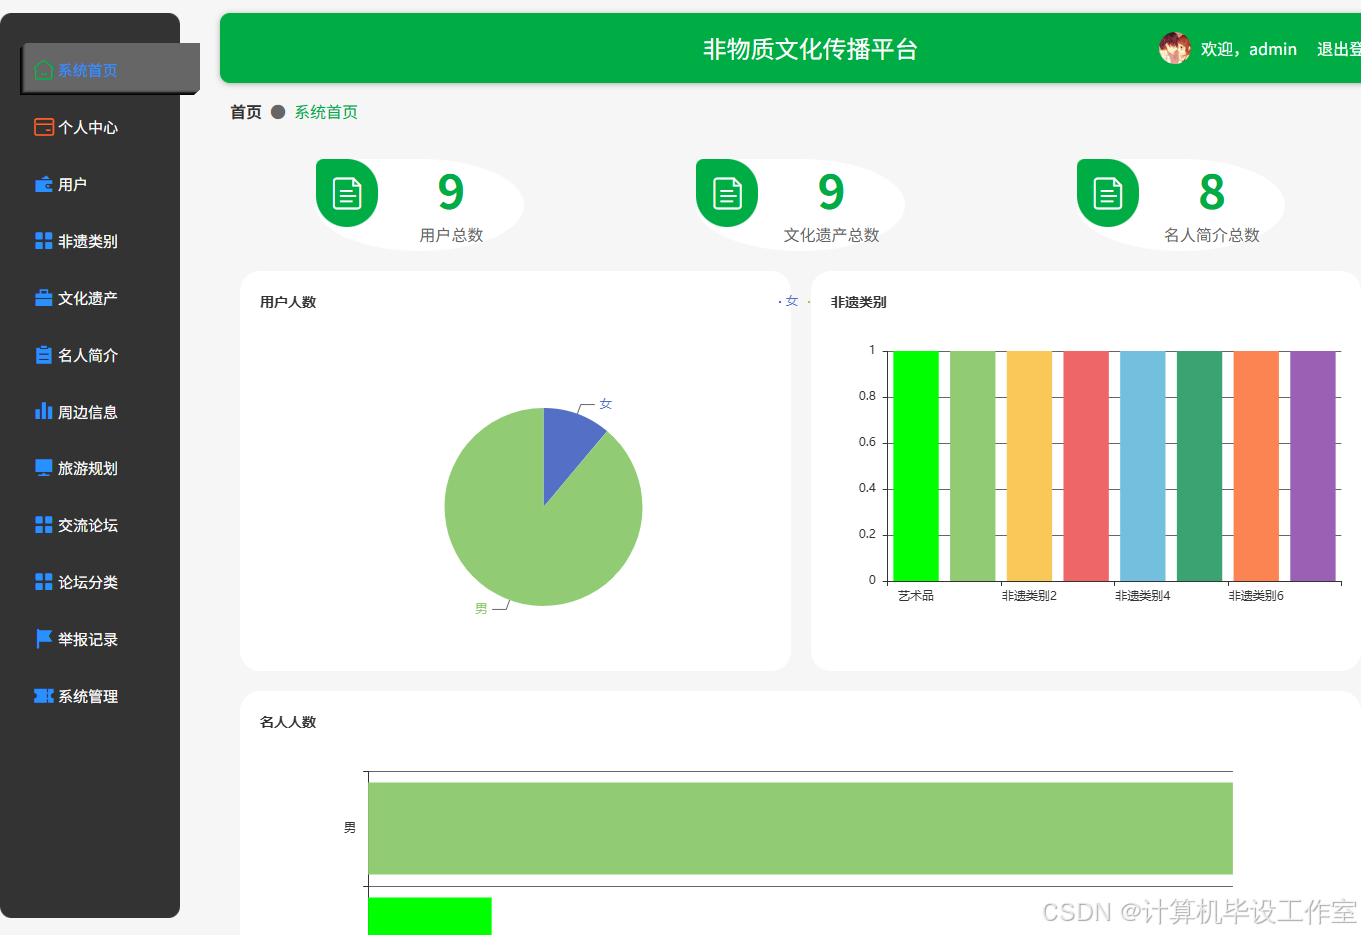Expand the 系统管理 menu item

point(90,696)
